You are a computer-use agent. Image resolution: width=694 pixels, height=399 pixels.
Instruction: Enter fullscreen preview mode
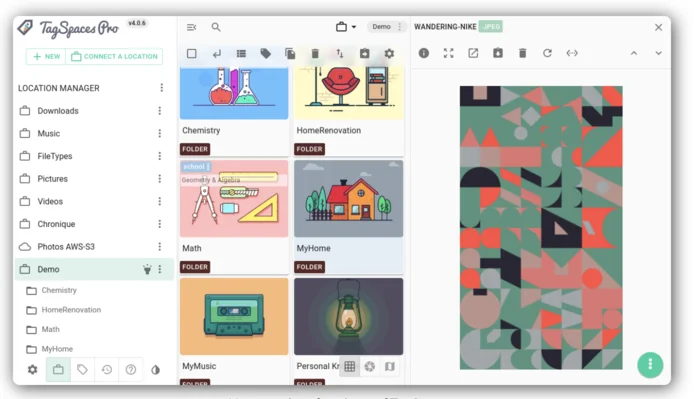pos(448,53)
